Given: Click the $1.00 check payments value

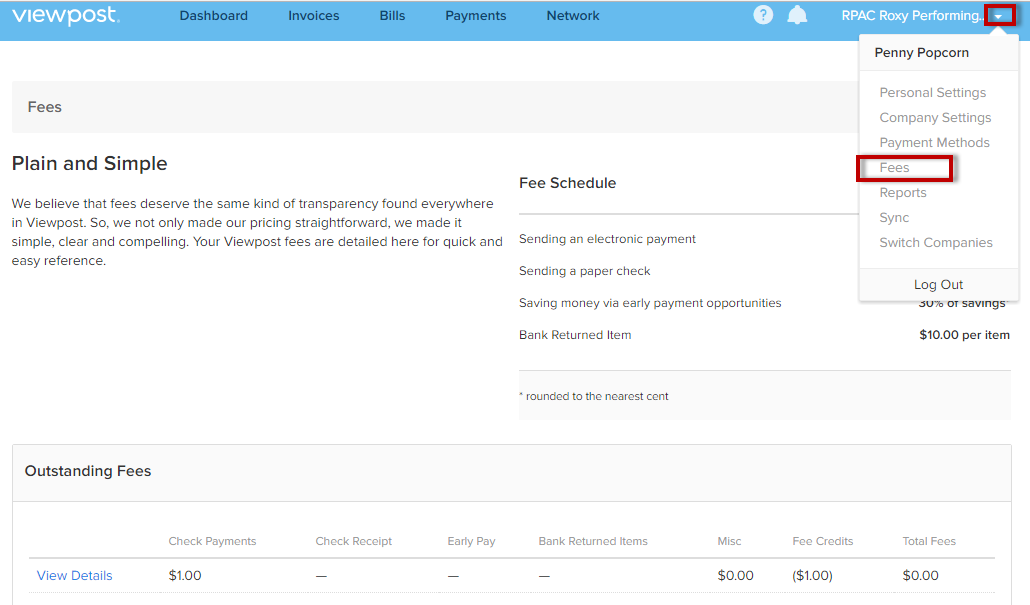Looking at the screenshot, I should click(x=185, y=575).
